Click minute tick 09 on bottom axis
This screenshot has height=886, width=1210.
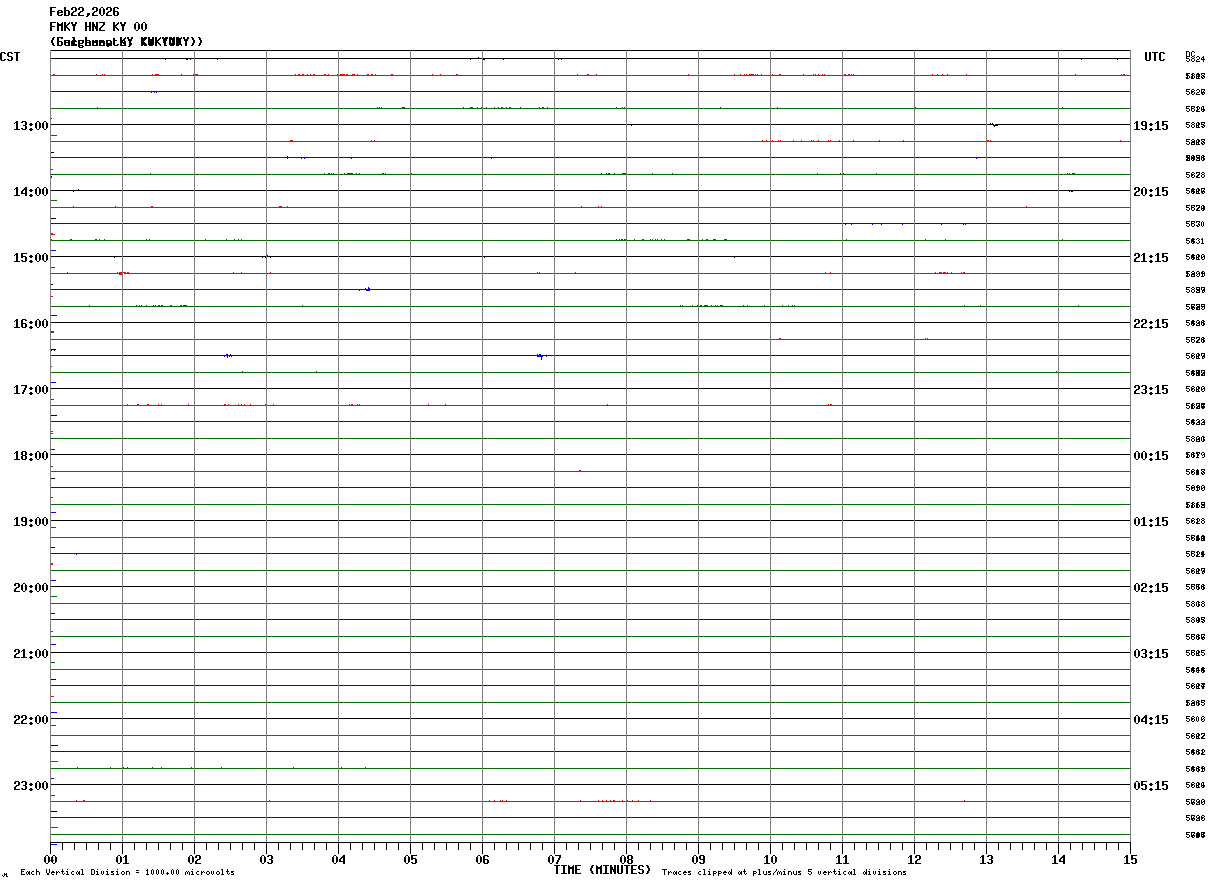click(698, 859)
